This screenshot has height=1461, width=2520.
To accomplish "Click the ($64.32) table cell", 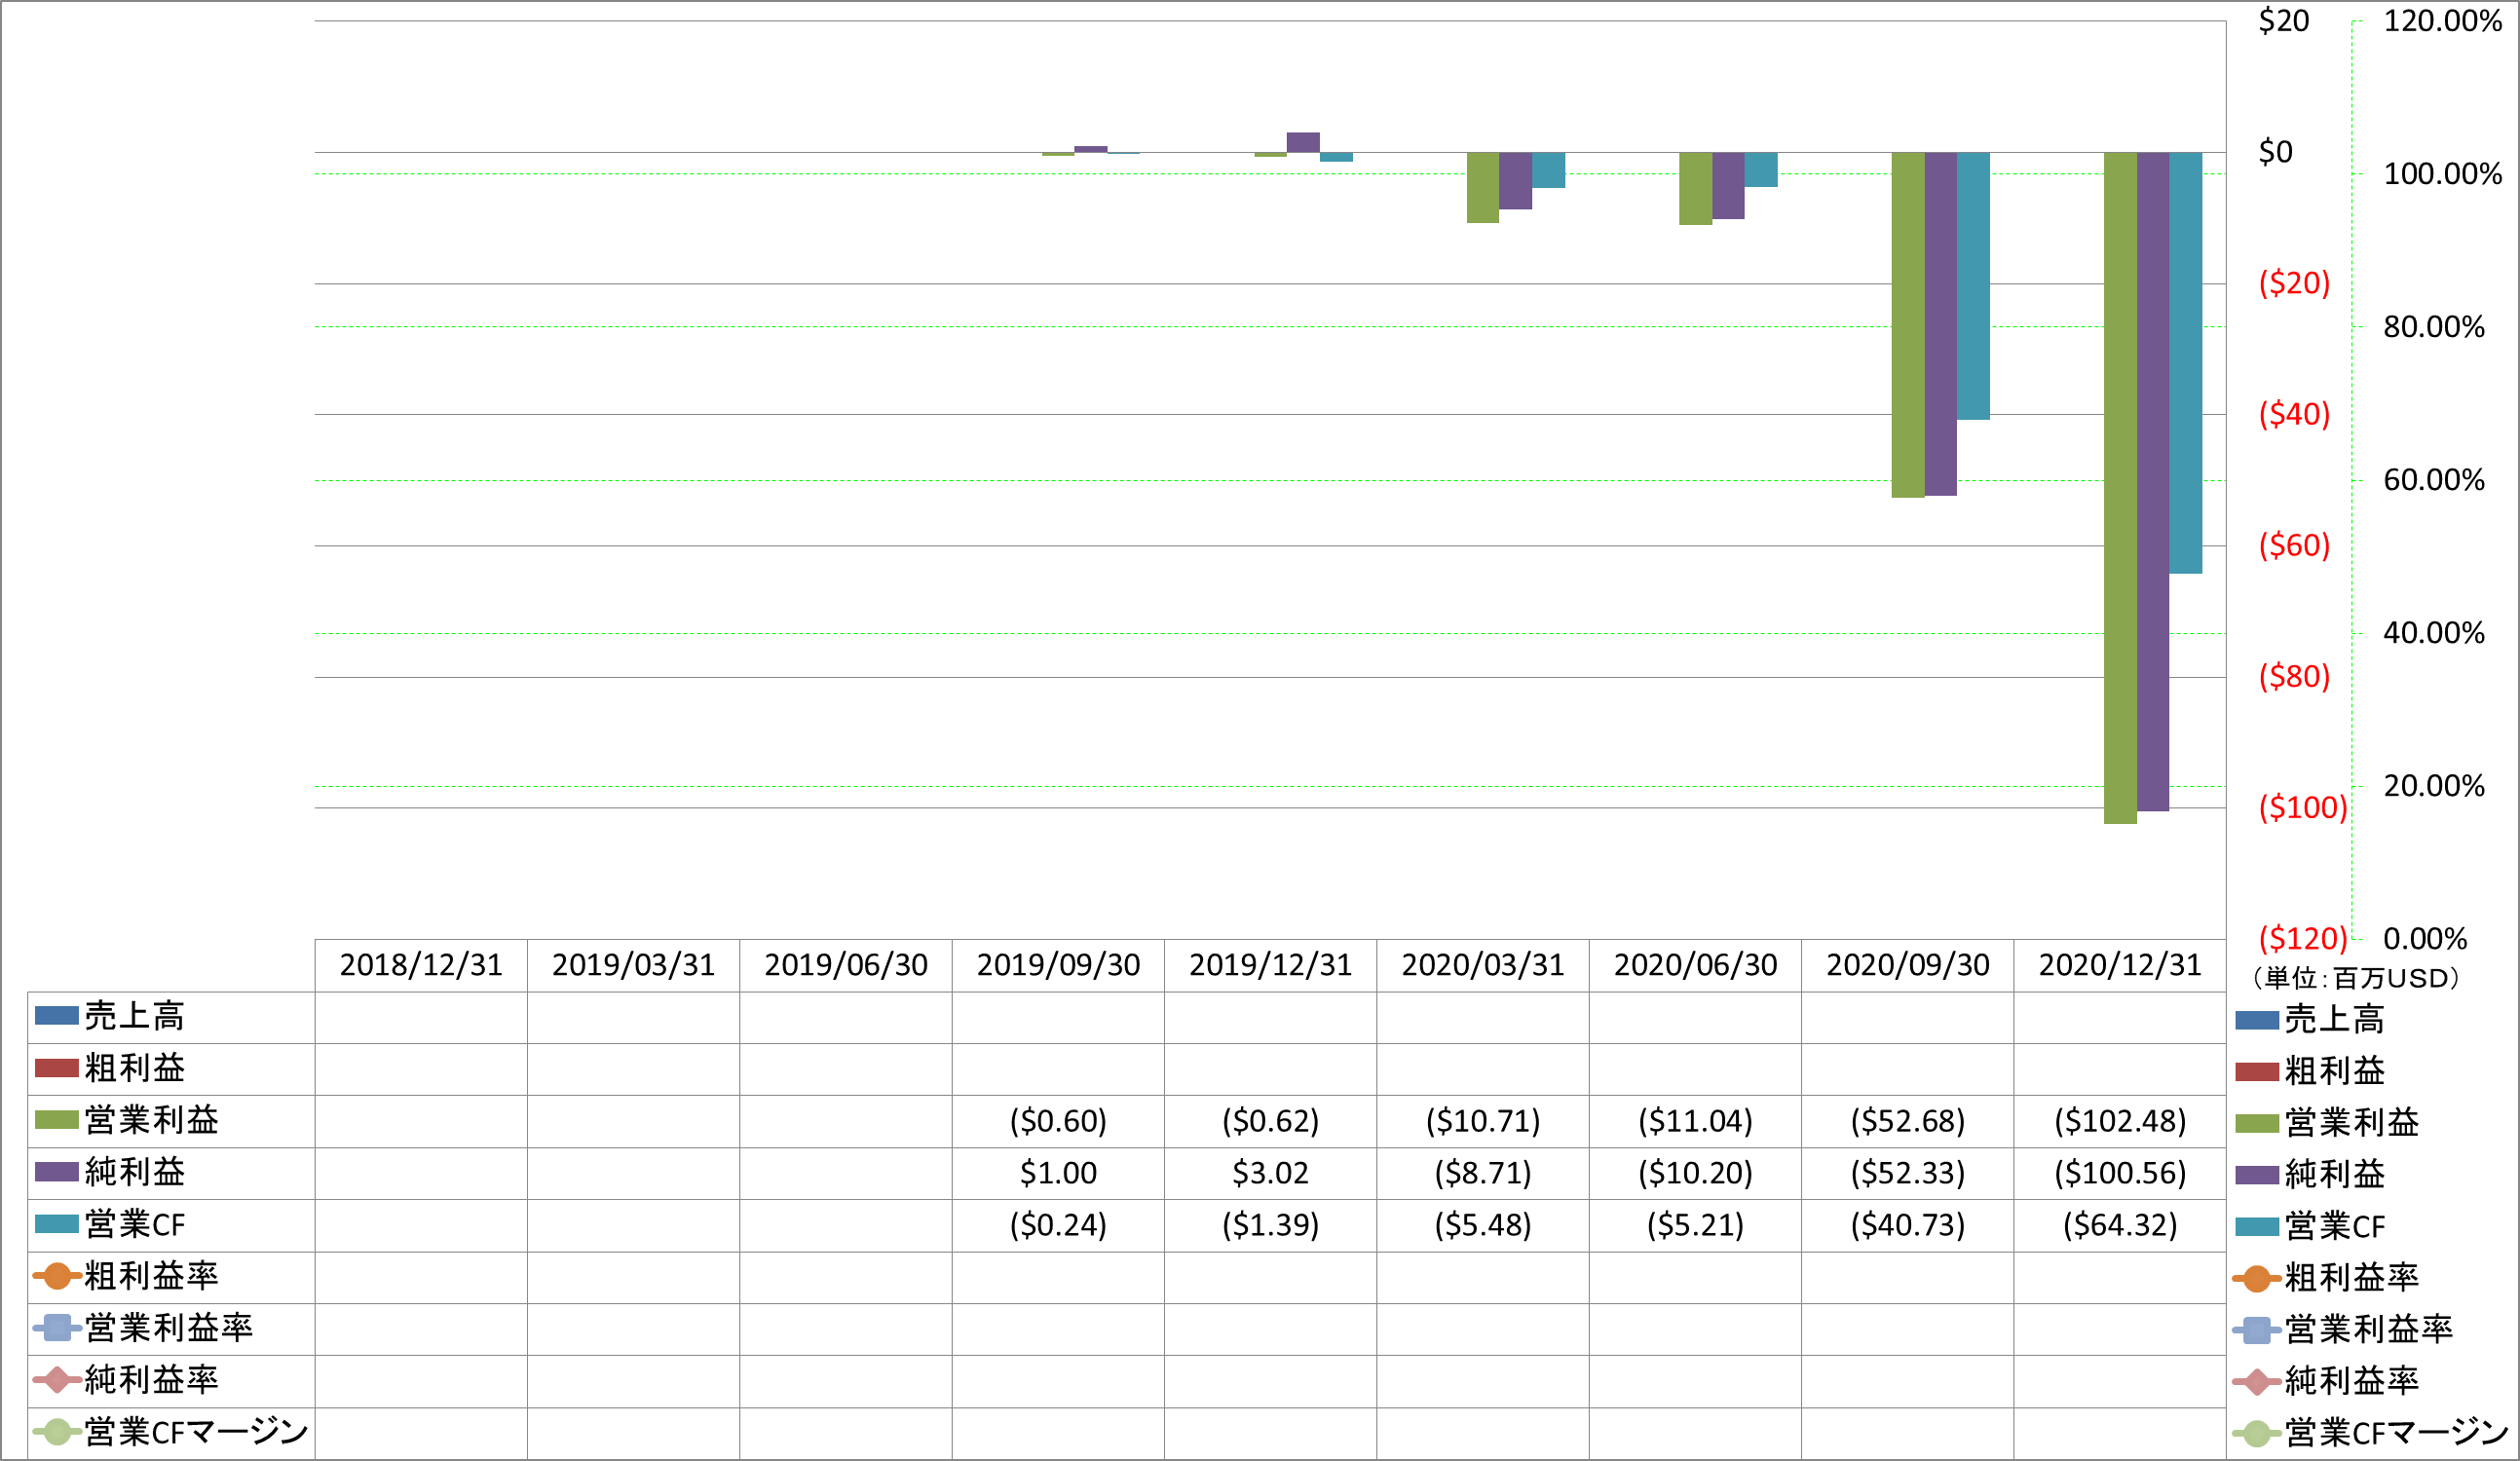I will tap(2120, 1225).
